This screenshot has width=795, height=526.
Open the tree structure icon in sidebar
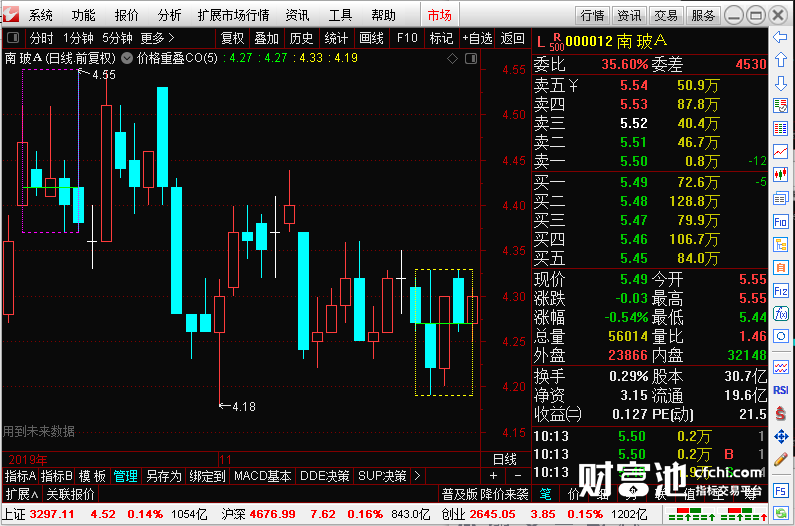[x=780, y=244]
